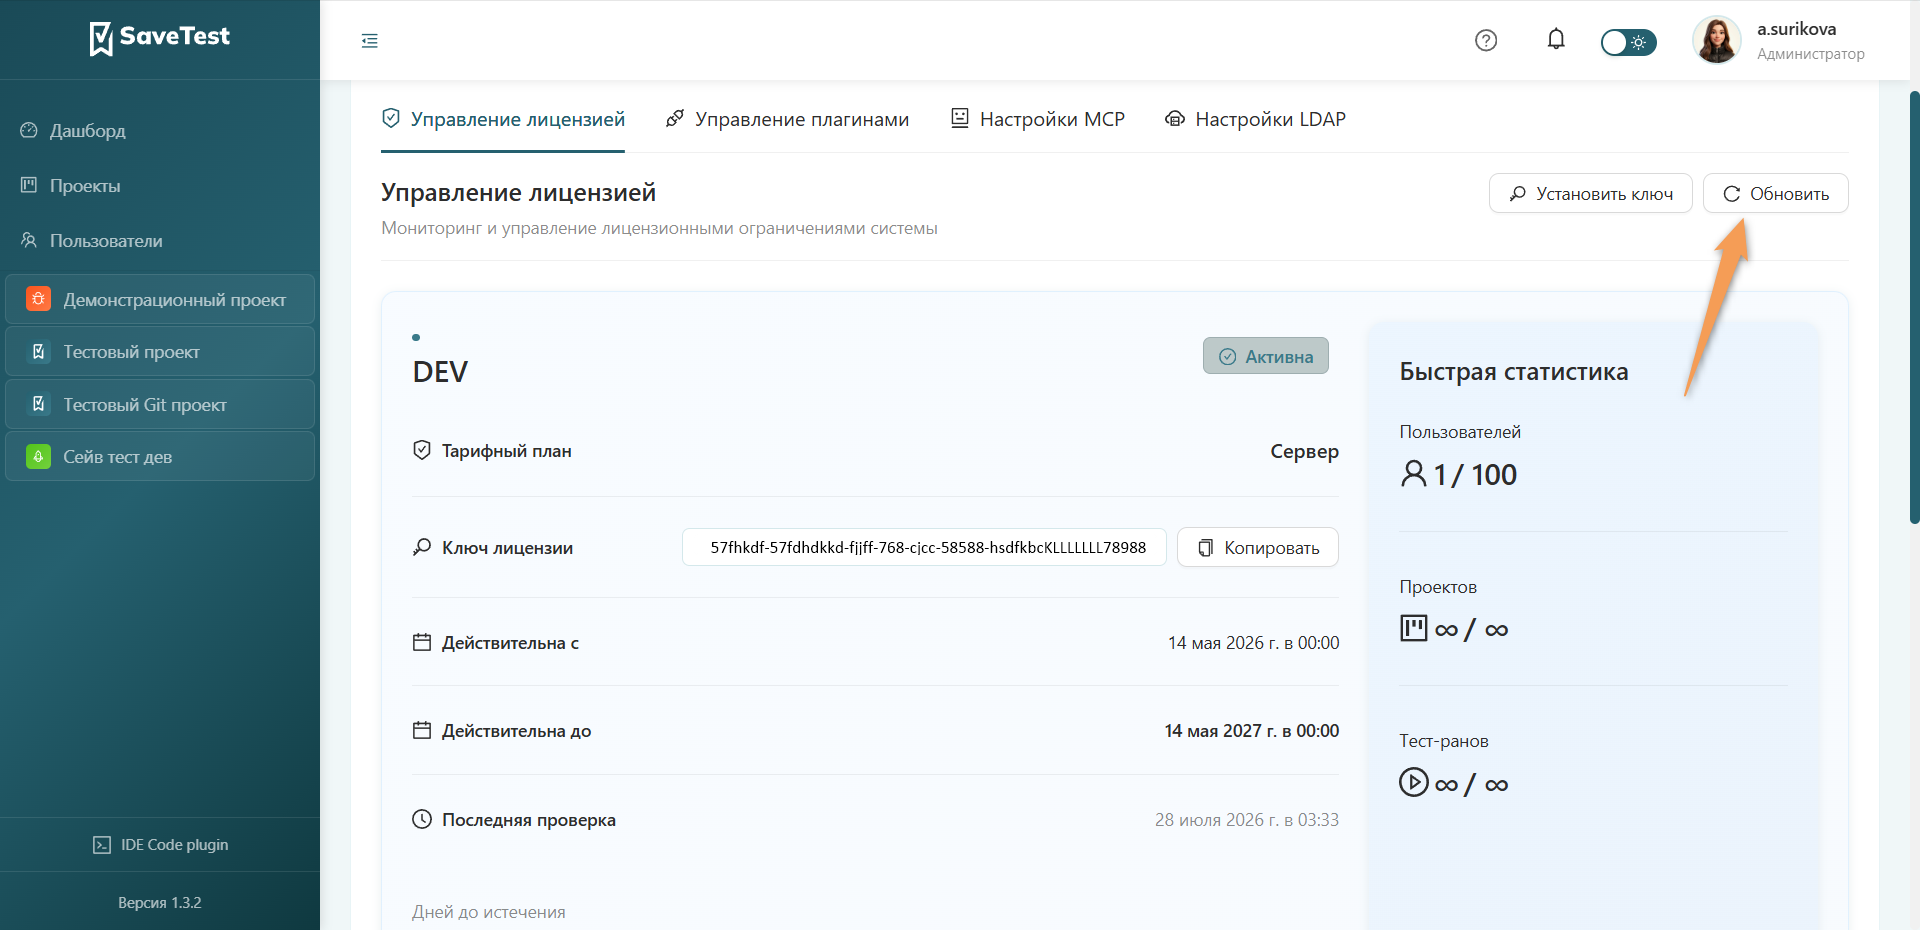Image resolution: width=1920 pixels, height=930 pixels.
Task: Click green icon of Сейв тест дев
Action: click(x=38, y=457)
